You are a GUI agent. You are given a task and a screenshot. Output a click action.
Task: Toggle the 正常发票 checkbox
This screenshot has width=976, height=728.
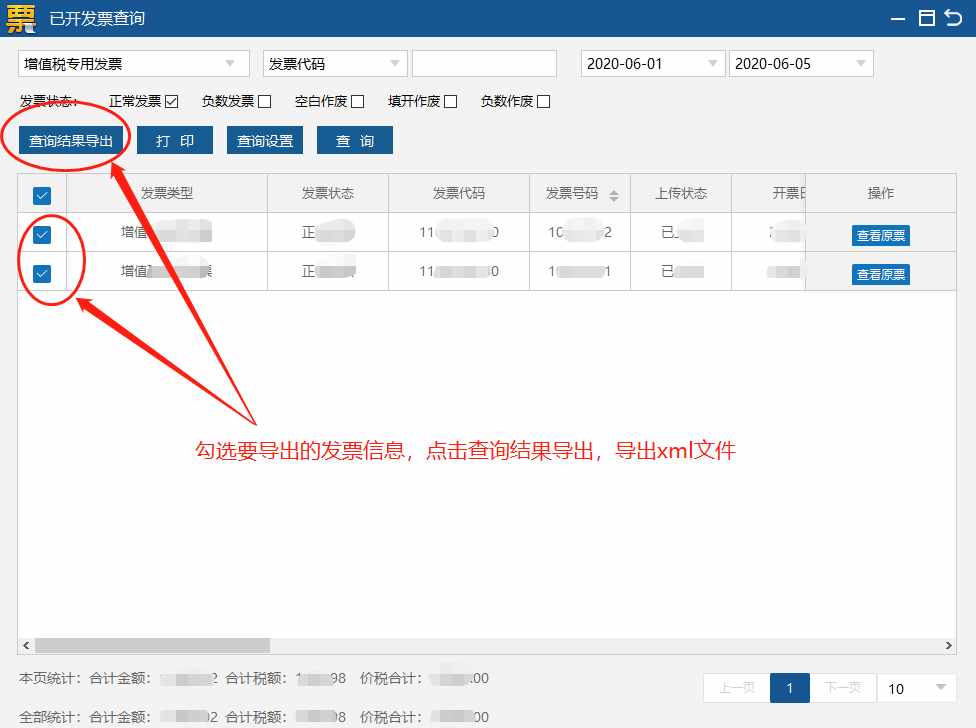tap(172, 101)
